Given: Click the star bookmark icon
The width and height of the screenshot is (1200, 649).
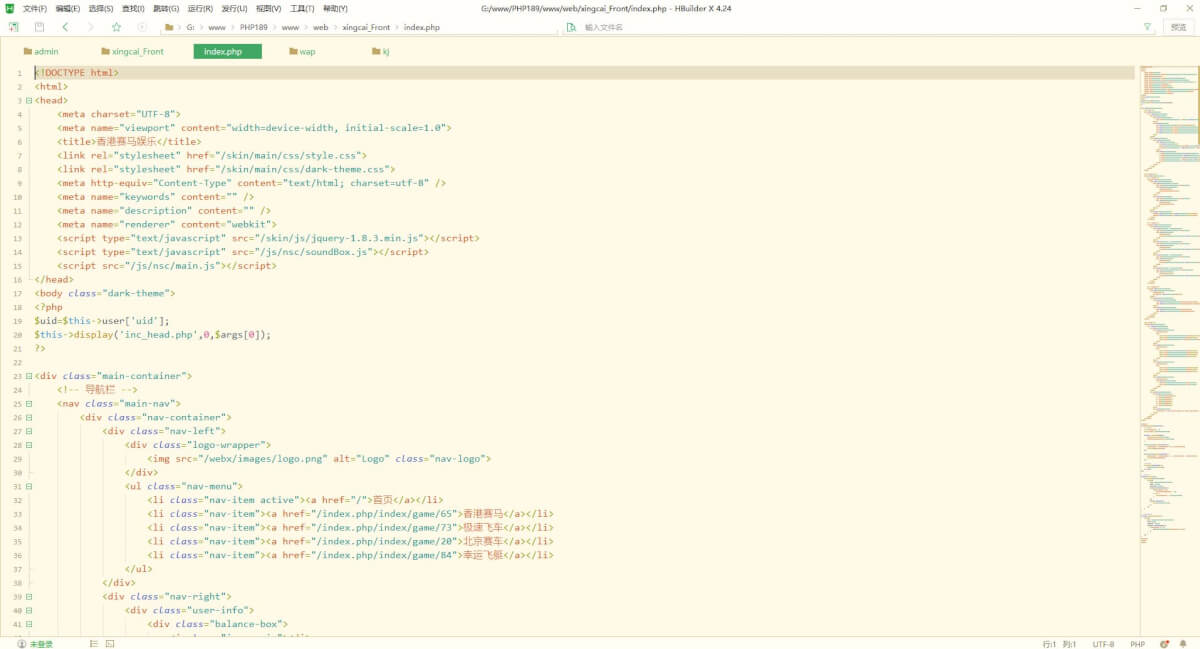Looking at the screenshot, I should click(x=116, y=27).
